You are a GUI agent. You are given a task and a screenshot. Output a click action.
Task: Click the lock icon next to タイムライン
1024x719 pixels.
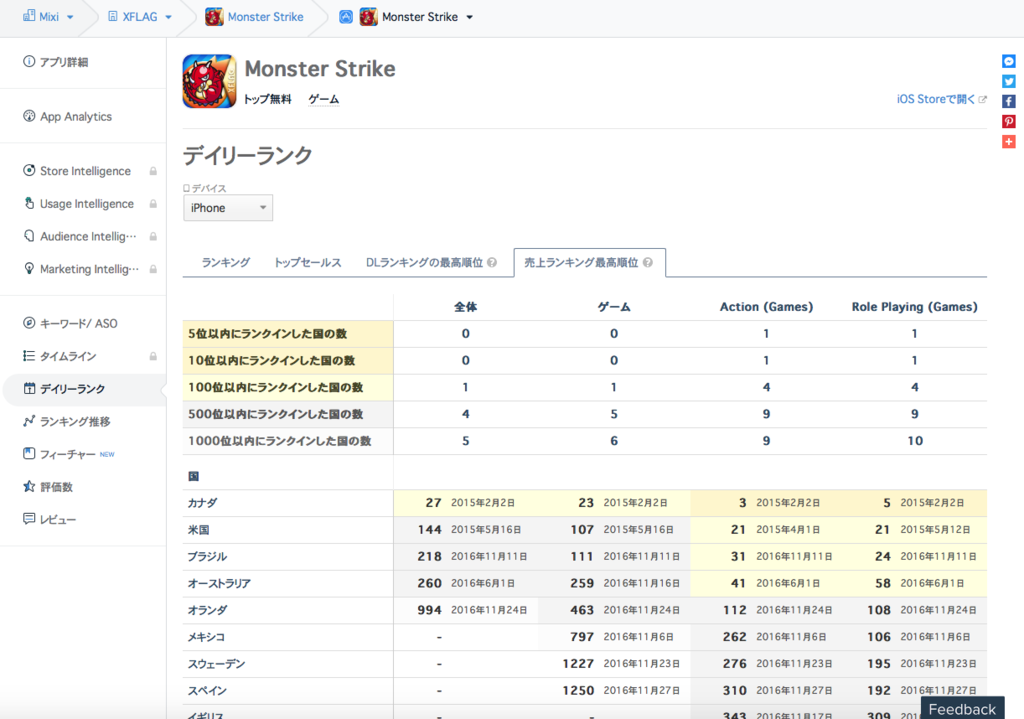[x=153, y=357]
